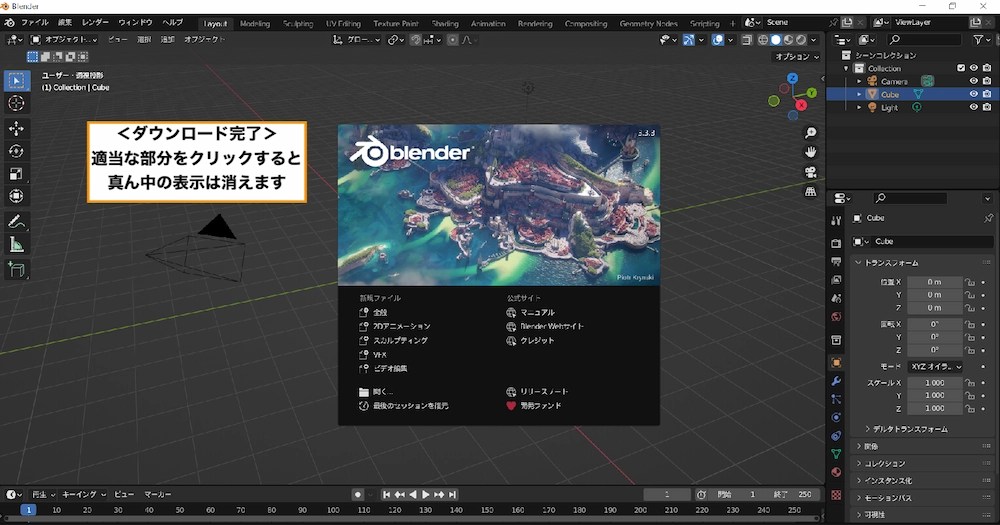Hide Light with its eye icon

974,107
